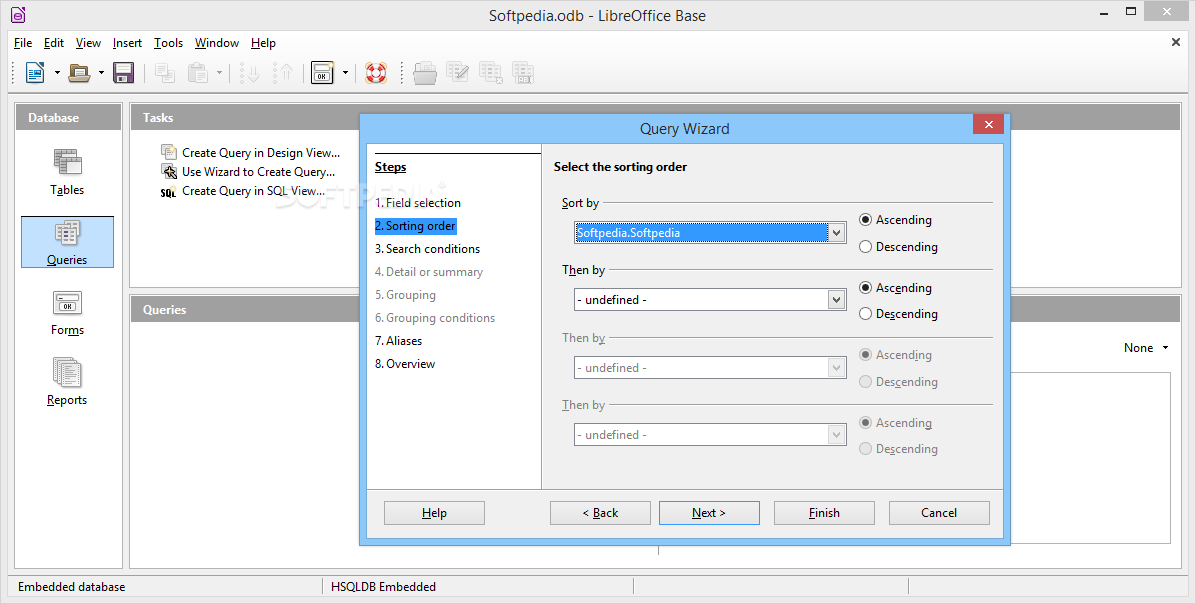Close the Query Wizard dialog

[x=989, y=124]
